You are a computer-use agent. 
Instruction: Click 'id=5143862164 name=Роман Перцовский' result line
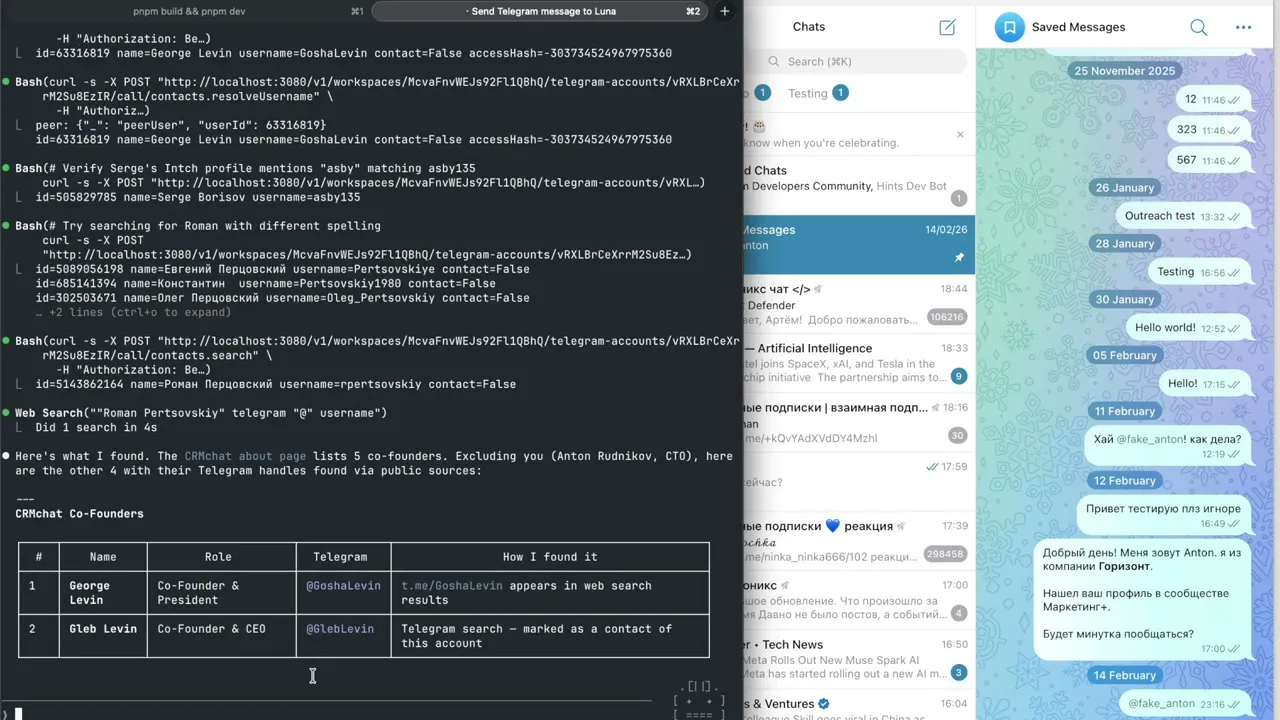click(x=276, y=384)
